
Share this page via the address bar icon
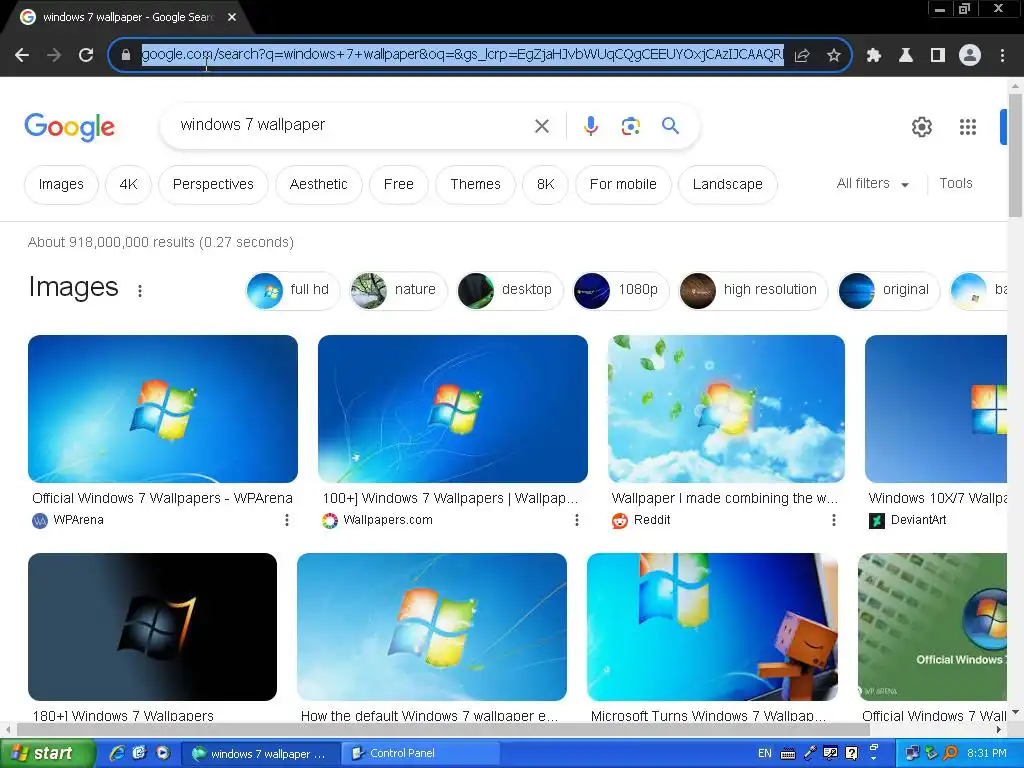802,55
